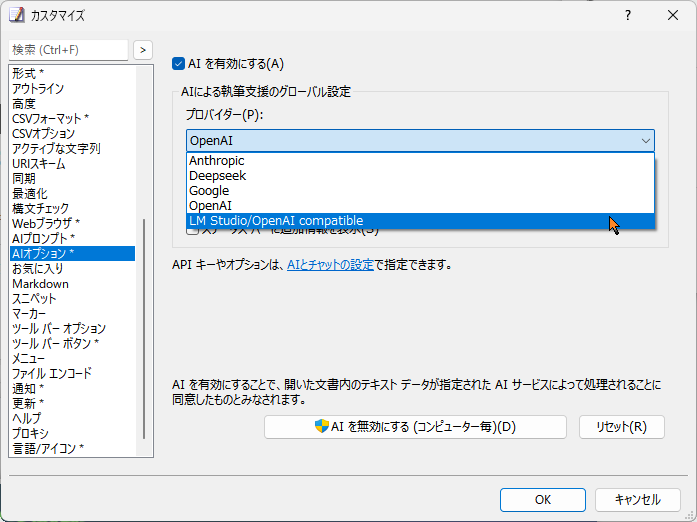The image size is (697, 522).
Task: Select 形式 * in category list
Action: click(72, 73)
